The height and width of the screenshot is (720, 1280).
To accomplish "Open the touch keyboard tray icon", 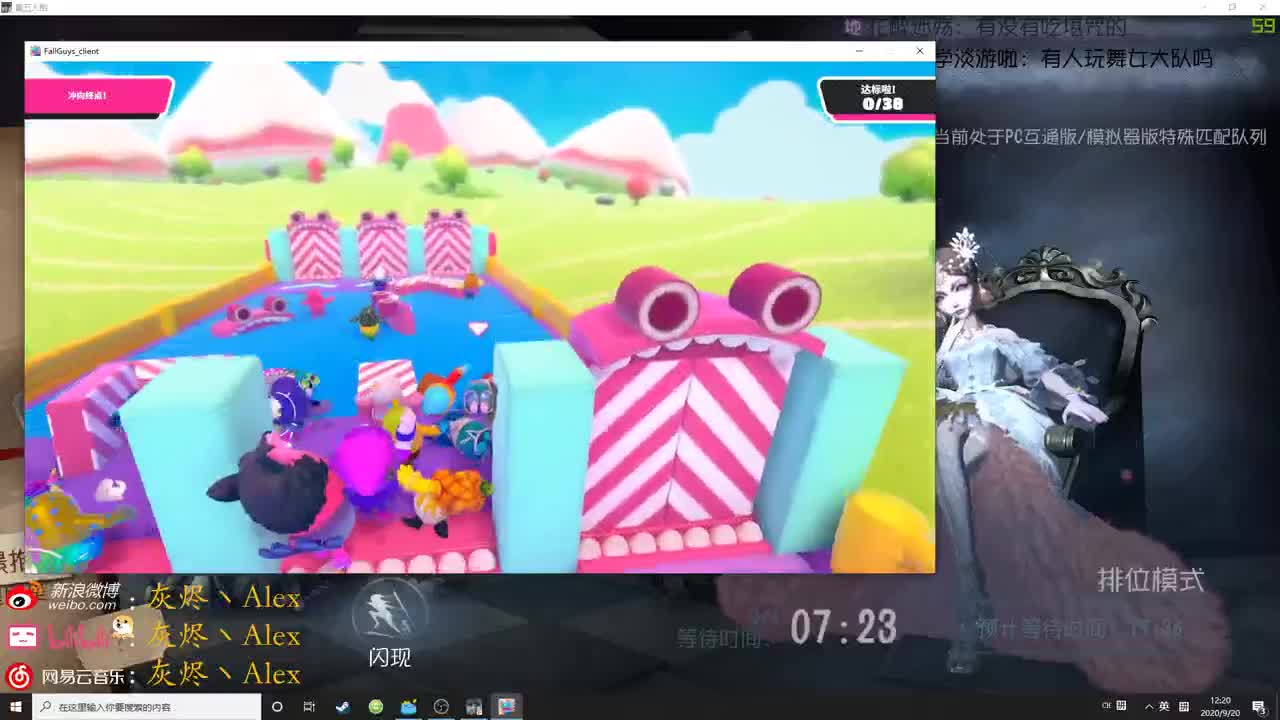I will pyautogui.click(x=1184, y=707).
